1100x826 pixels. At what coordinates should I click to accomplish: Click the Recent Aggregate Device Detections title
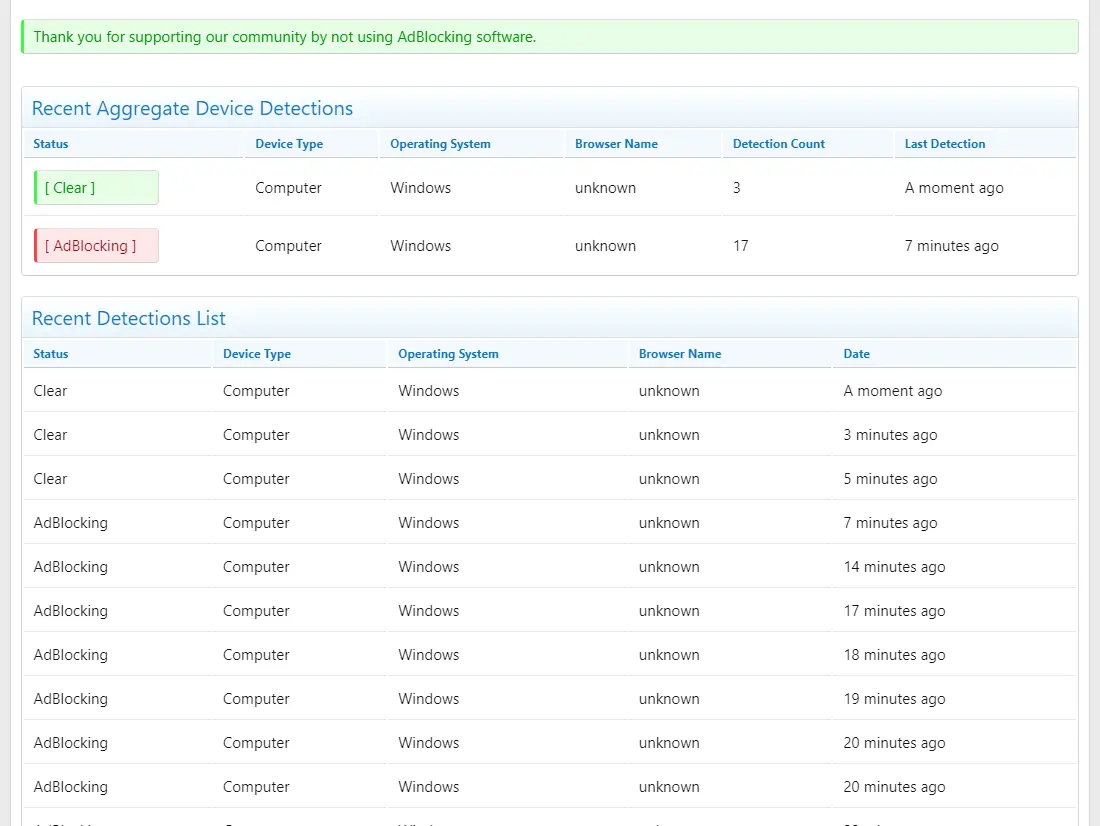coord(192,109)
